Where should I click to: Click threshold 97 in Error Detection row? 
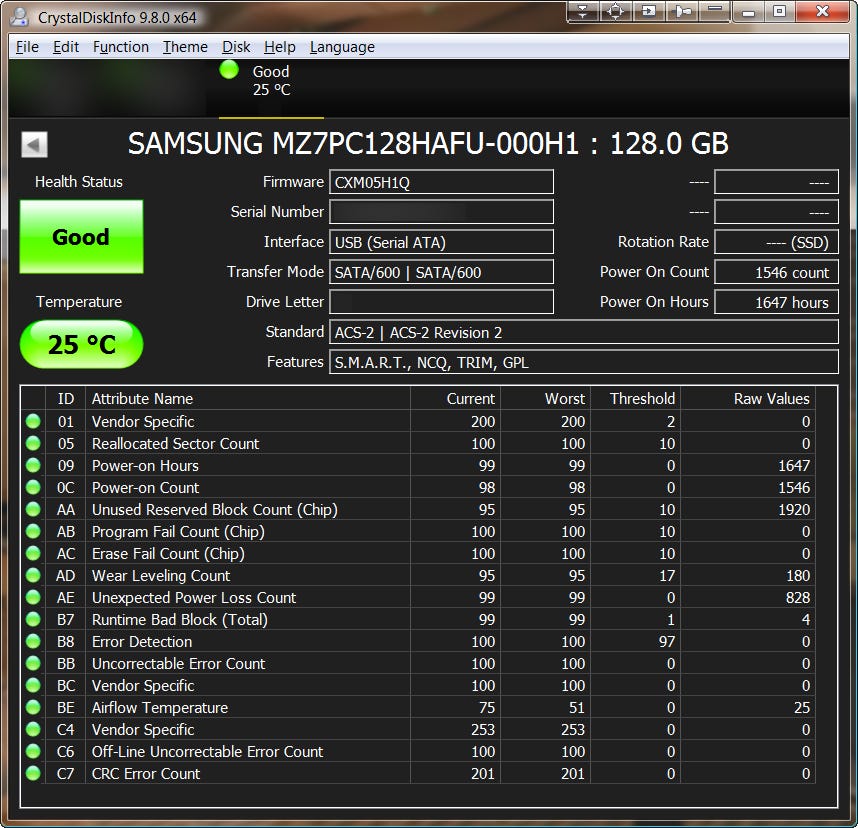click(666, 641)
